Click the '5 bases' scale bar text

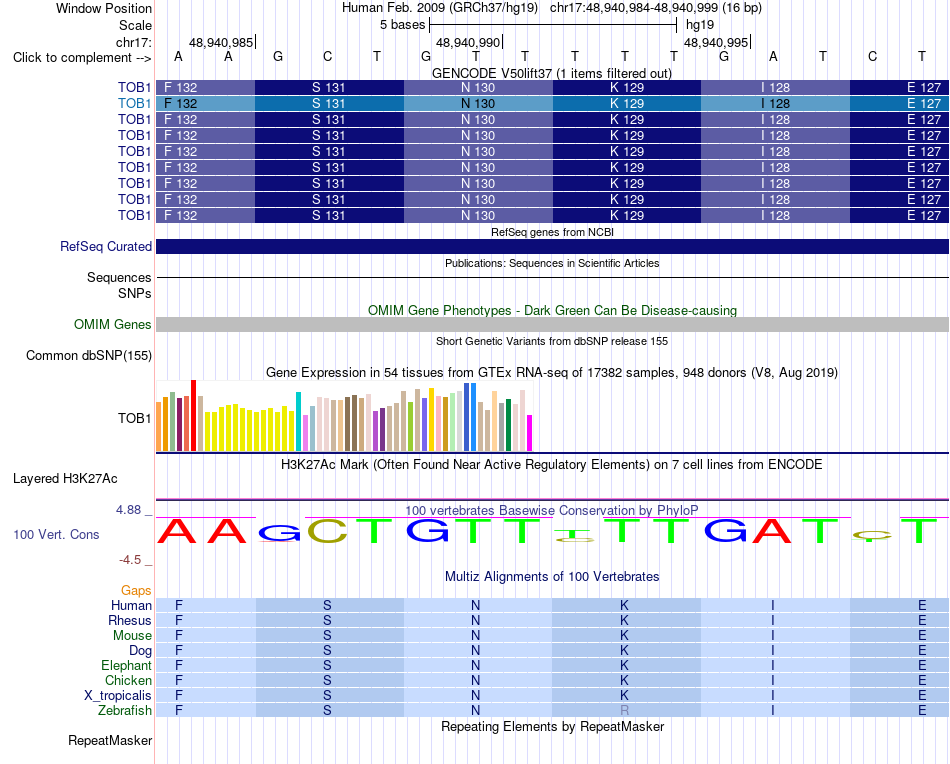(402, 25)
